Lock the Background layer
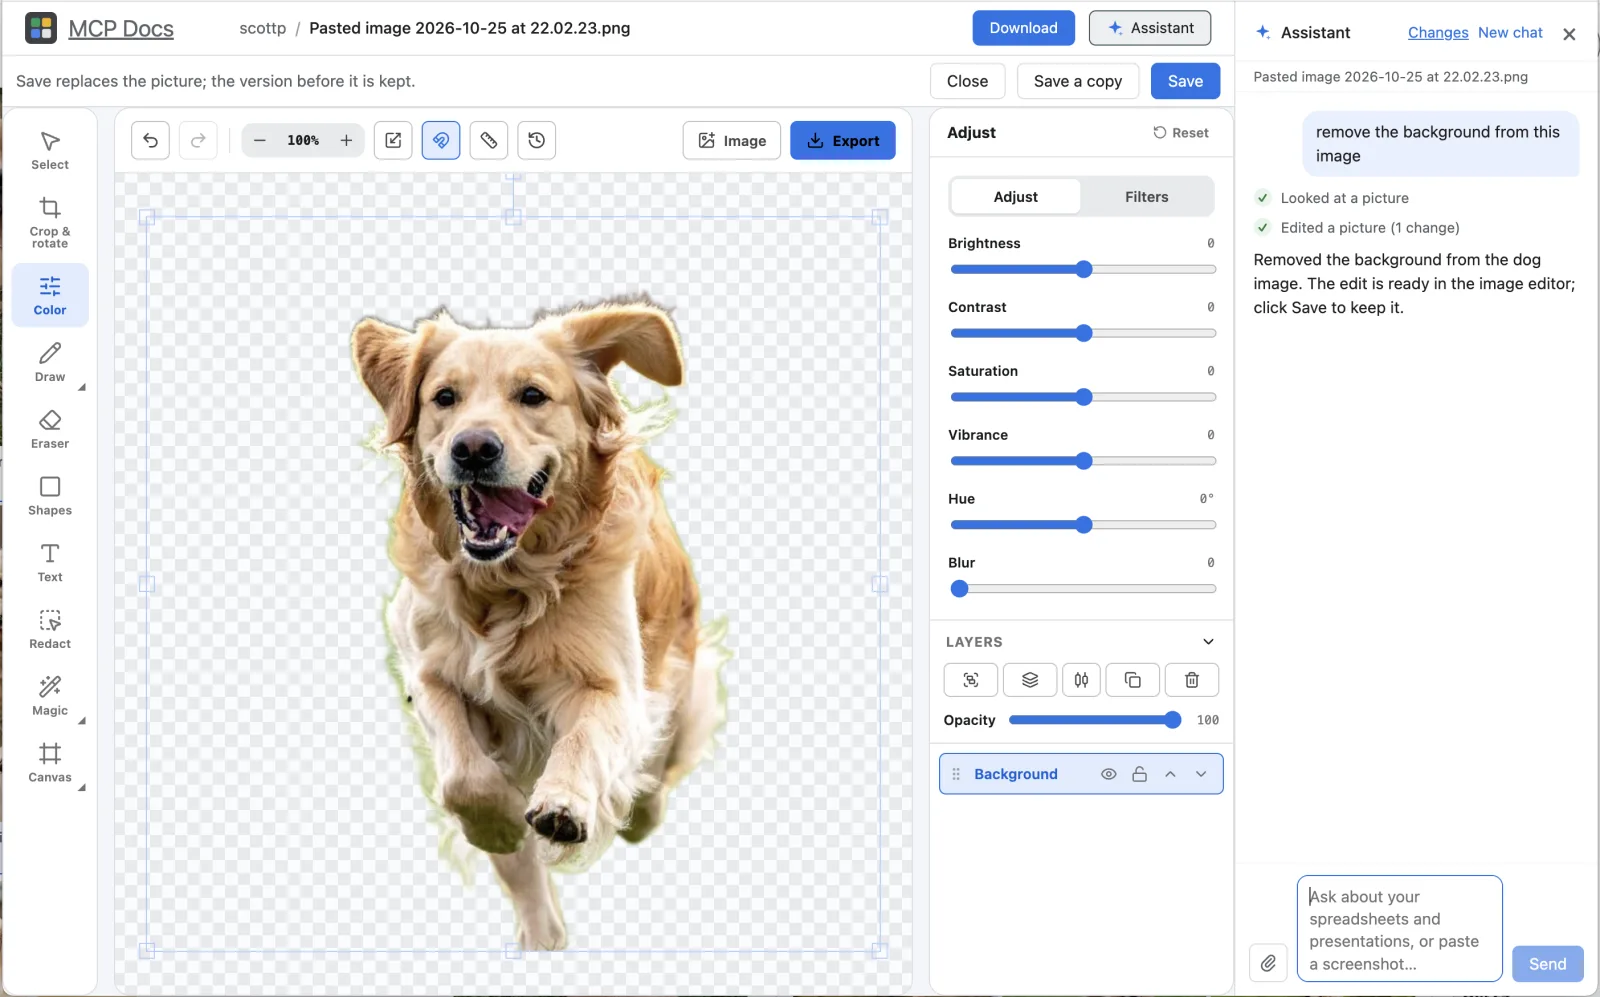This screenshot has width=1600, height=997. tap(1139, 774)
